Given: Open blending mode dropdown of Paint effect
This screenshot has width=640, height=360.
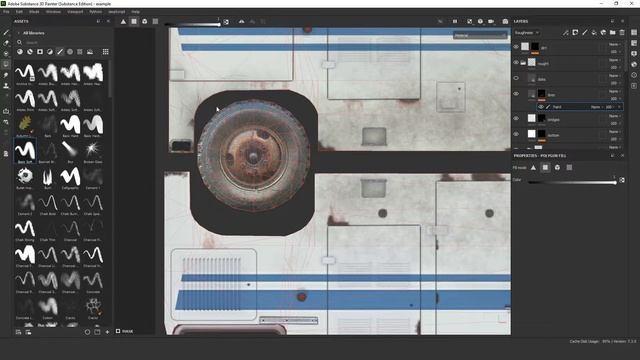Looking at the screenshot, I should point(597,107).
